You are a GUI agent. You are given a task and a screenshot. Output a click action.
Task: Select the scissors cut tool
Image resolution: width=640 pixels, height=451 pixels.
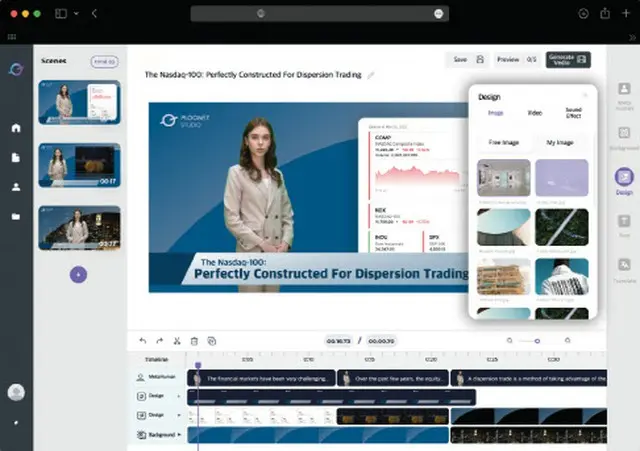[177, 341]
